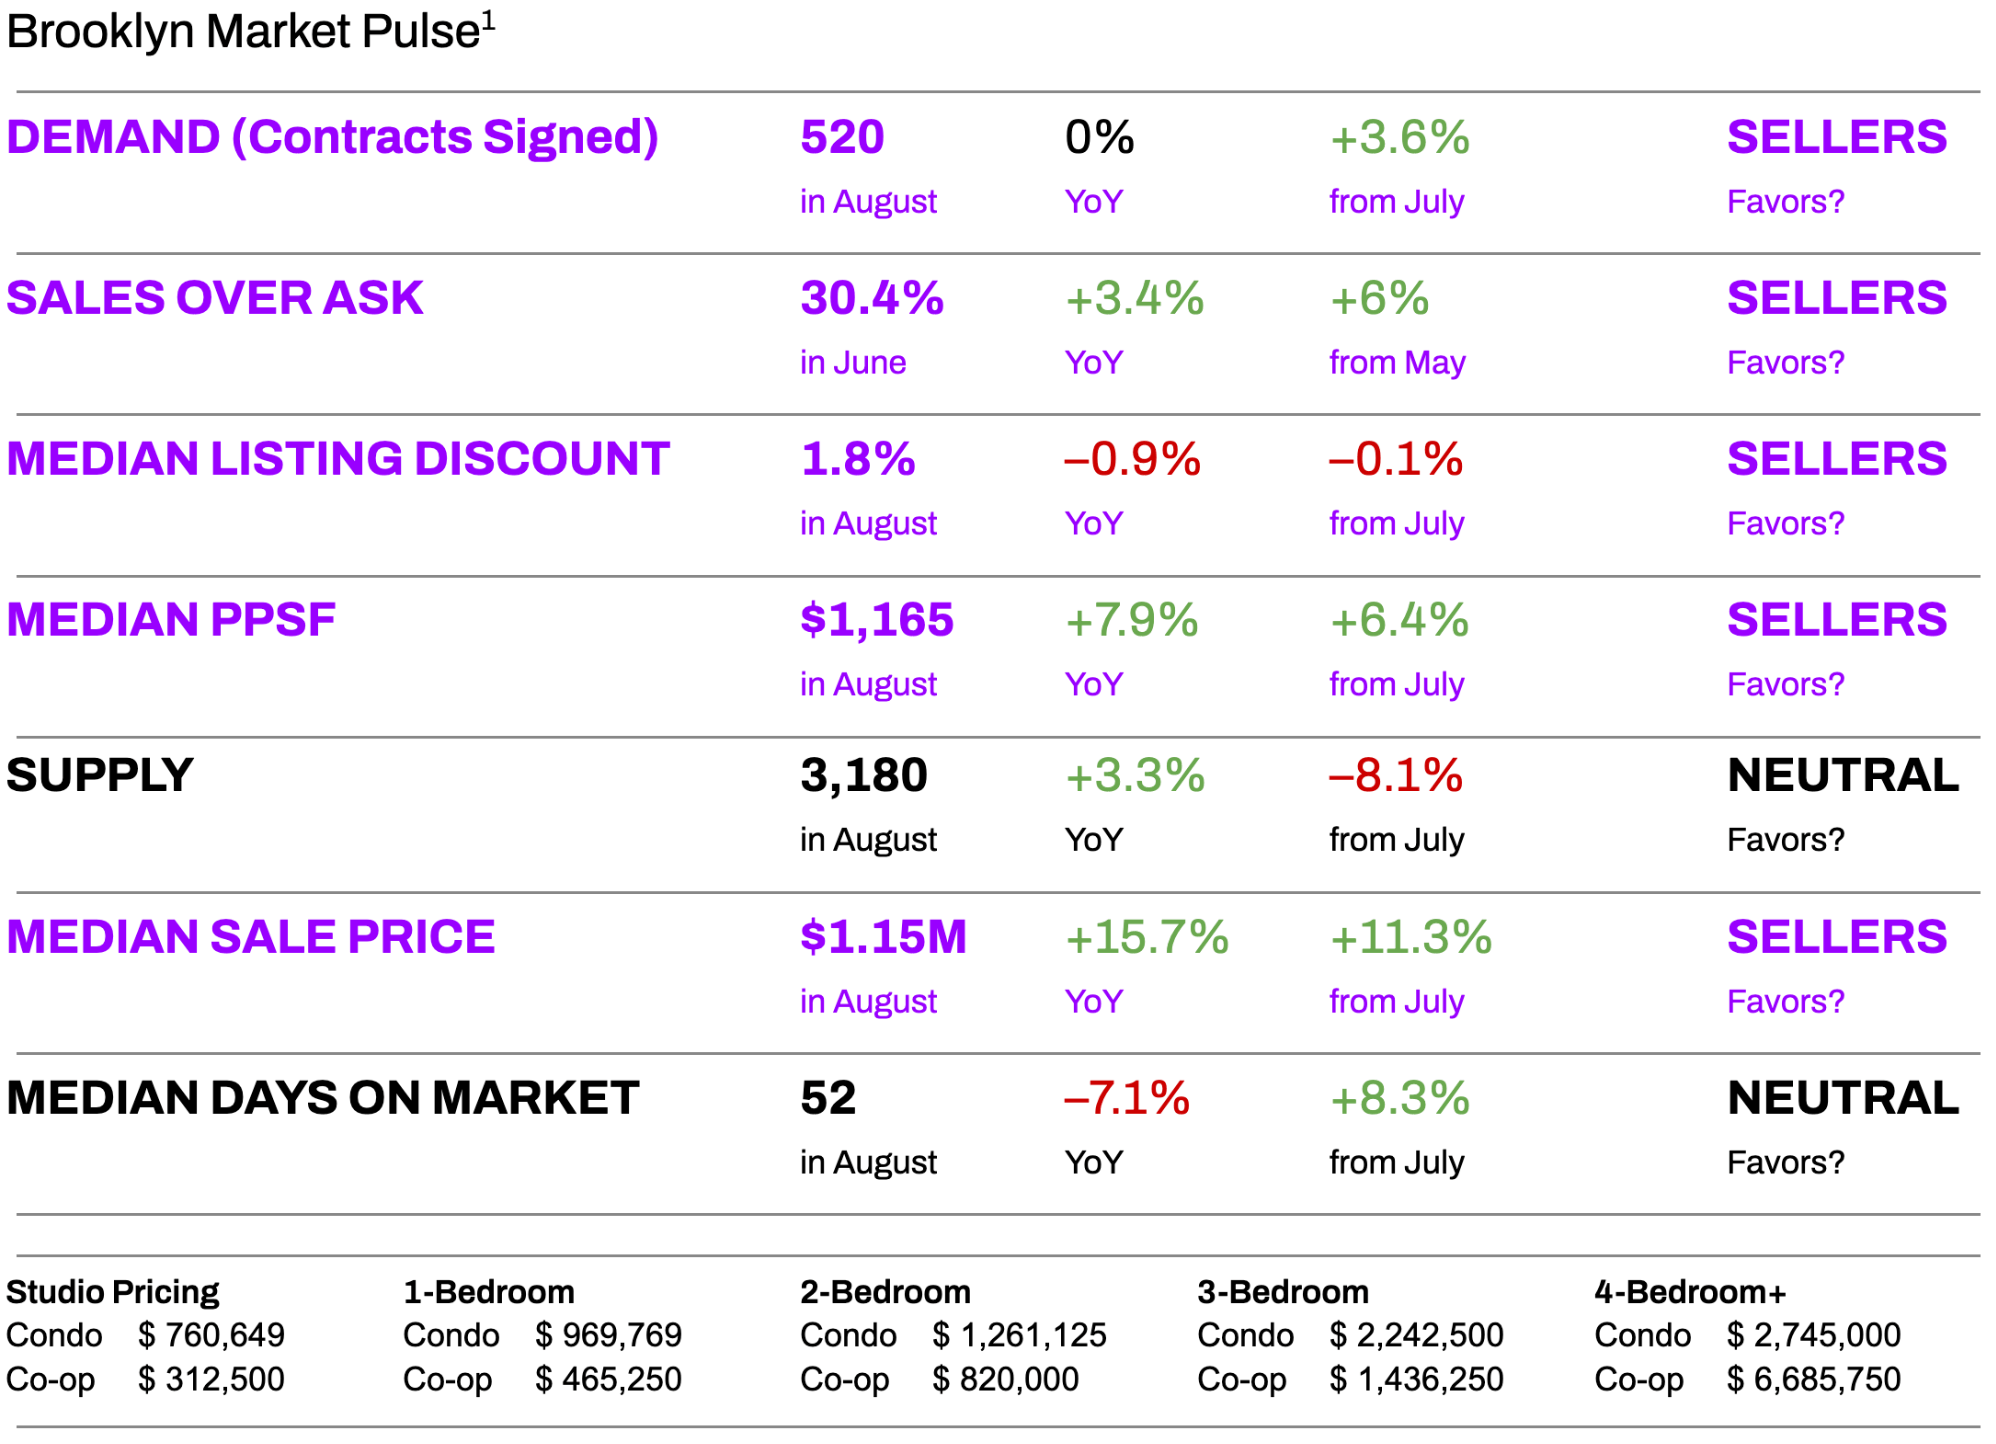The height and width of the screenshot is (1444, 1996).
Task: Select the 4-Bedroom+ pricing header
Action: (1689, 1292)
